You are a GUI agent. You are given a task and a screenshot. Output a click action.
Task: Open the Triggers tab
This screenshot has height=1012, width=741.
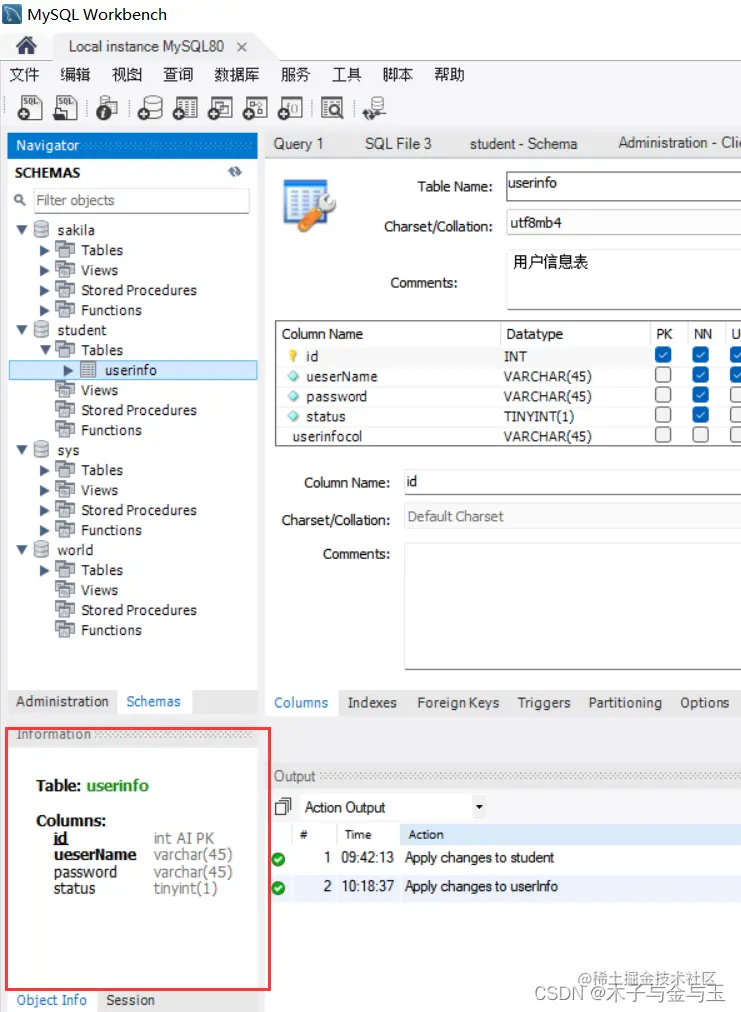tap(543, 703)
